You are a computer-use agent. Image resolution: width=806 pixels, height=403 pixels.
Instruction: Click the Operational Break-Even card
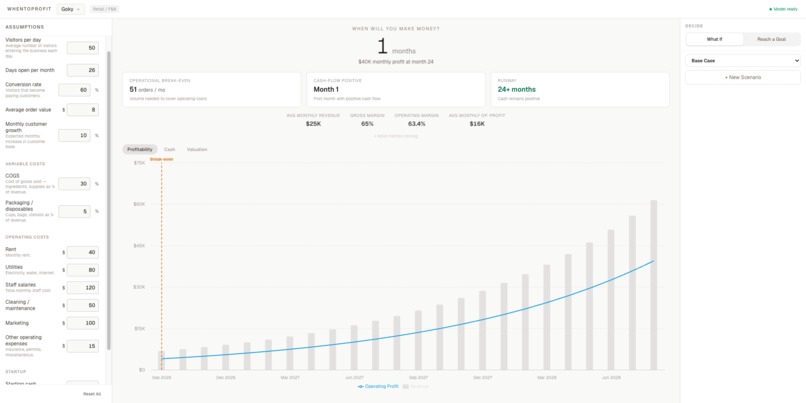(212, 89)
